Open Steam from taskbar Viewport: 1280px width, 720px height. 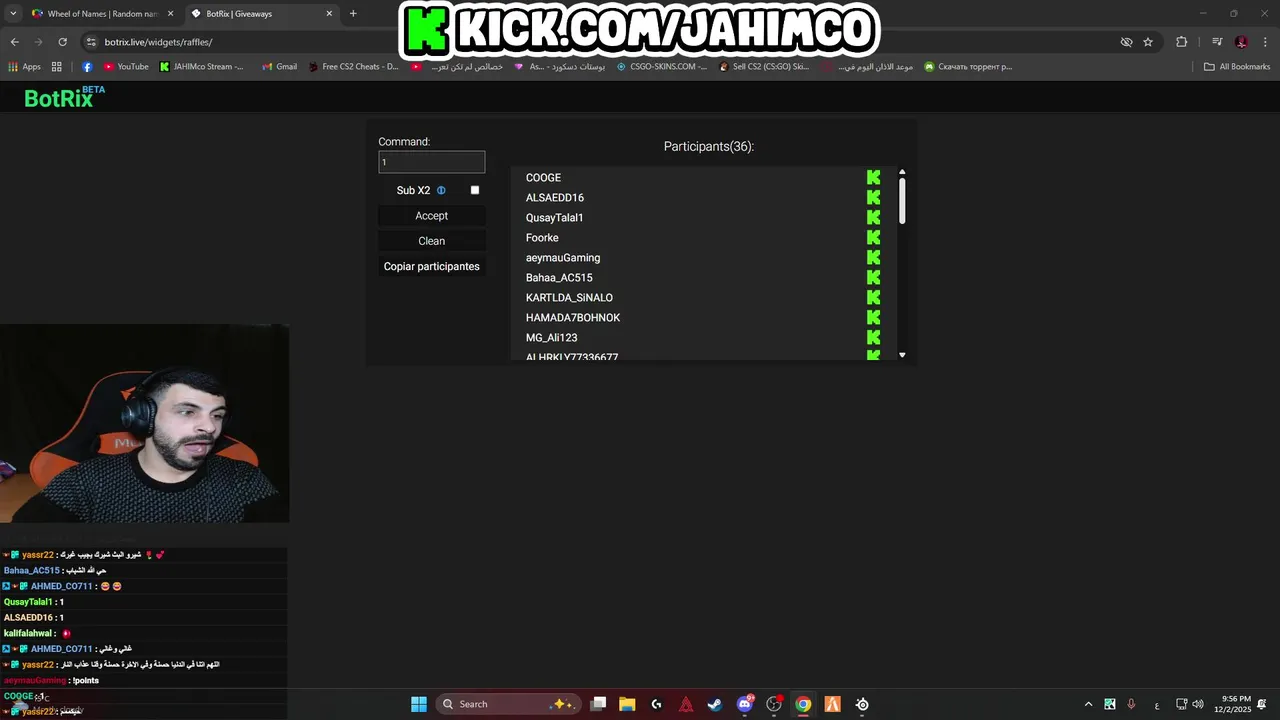715,704
